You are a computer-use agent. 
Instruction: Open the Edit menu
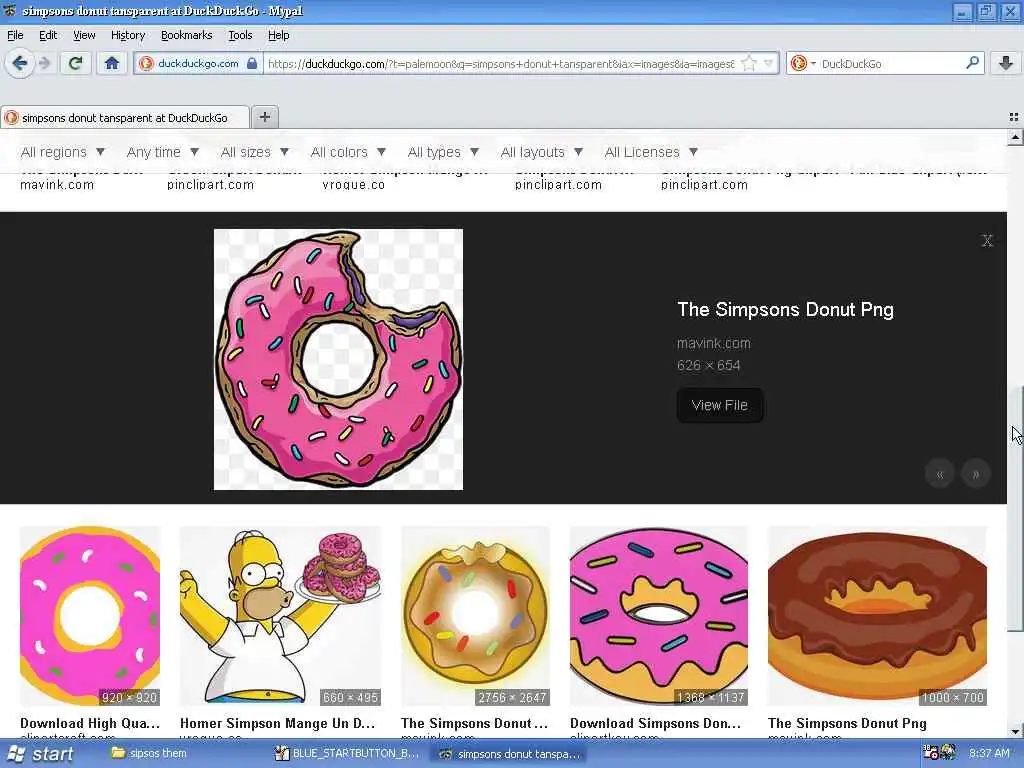[x=48, y=35]
